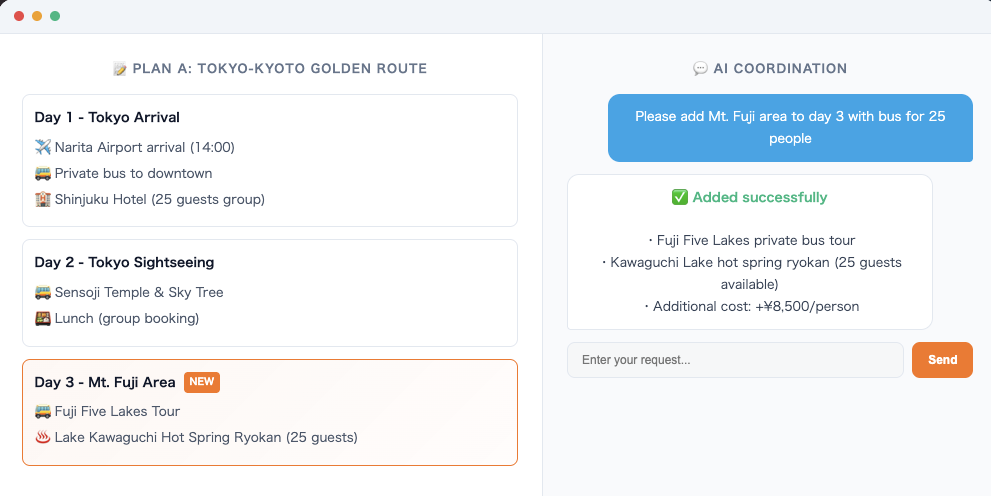The width and height of the screenshot is (991, 496).
Task: Click the bus icon beside Fuji Five Lakes Tour
Action: (42, 411)
